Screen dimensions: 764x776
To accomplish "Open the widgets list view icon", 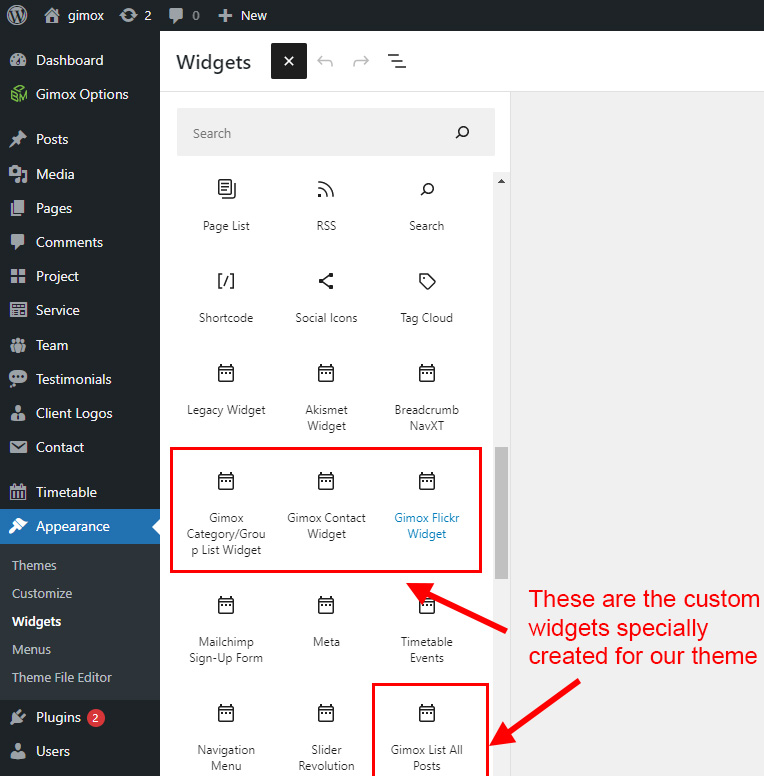I will click(397, 61).
